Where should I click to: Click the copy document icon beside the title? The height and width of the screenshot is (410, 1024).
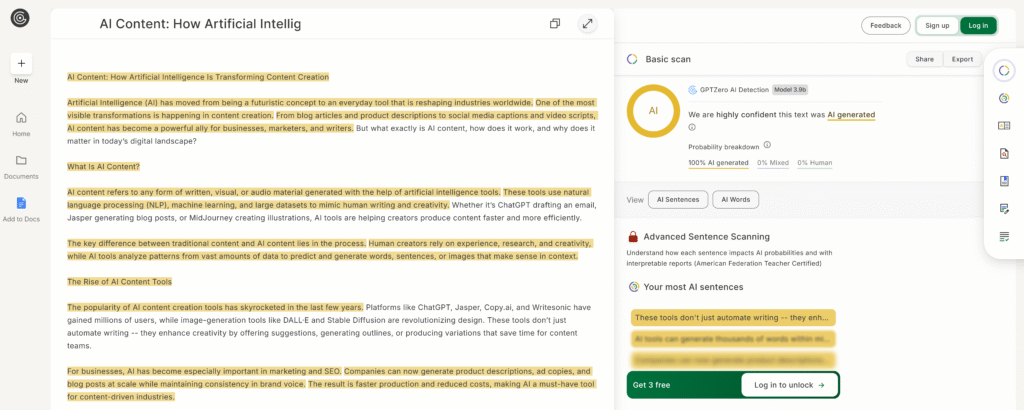(555, 24)
